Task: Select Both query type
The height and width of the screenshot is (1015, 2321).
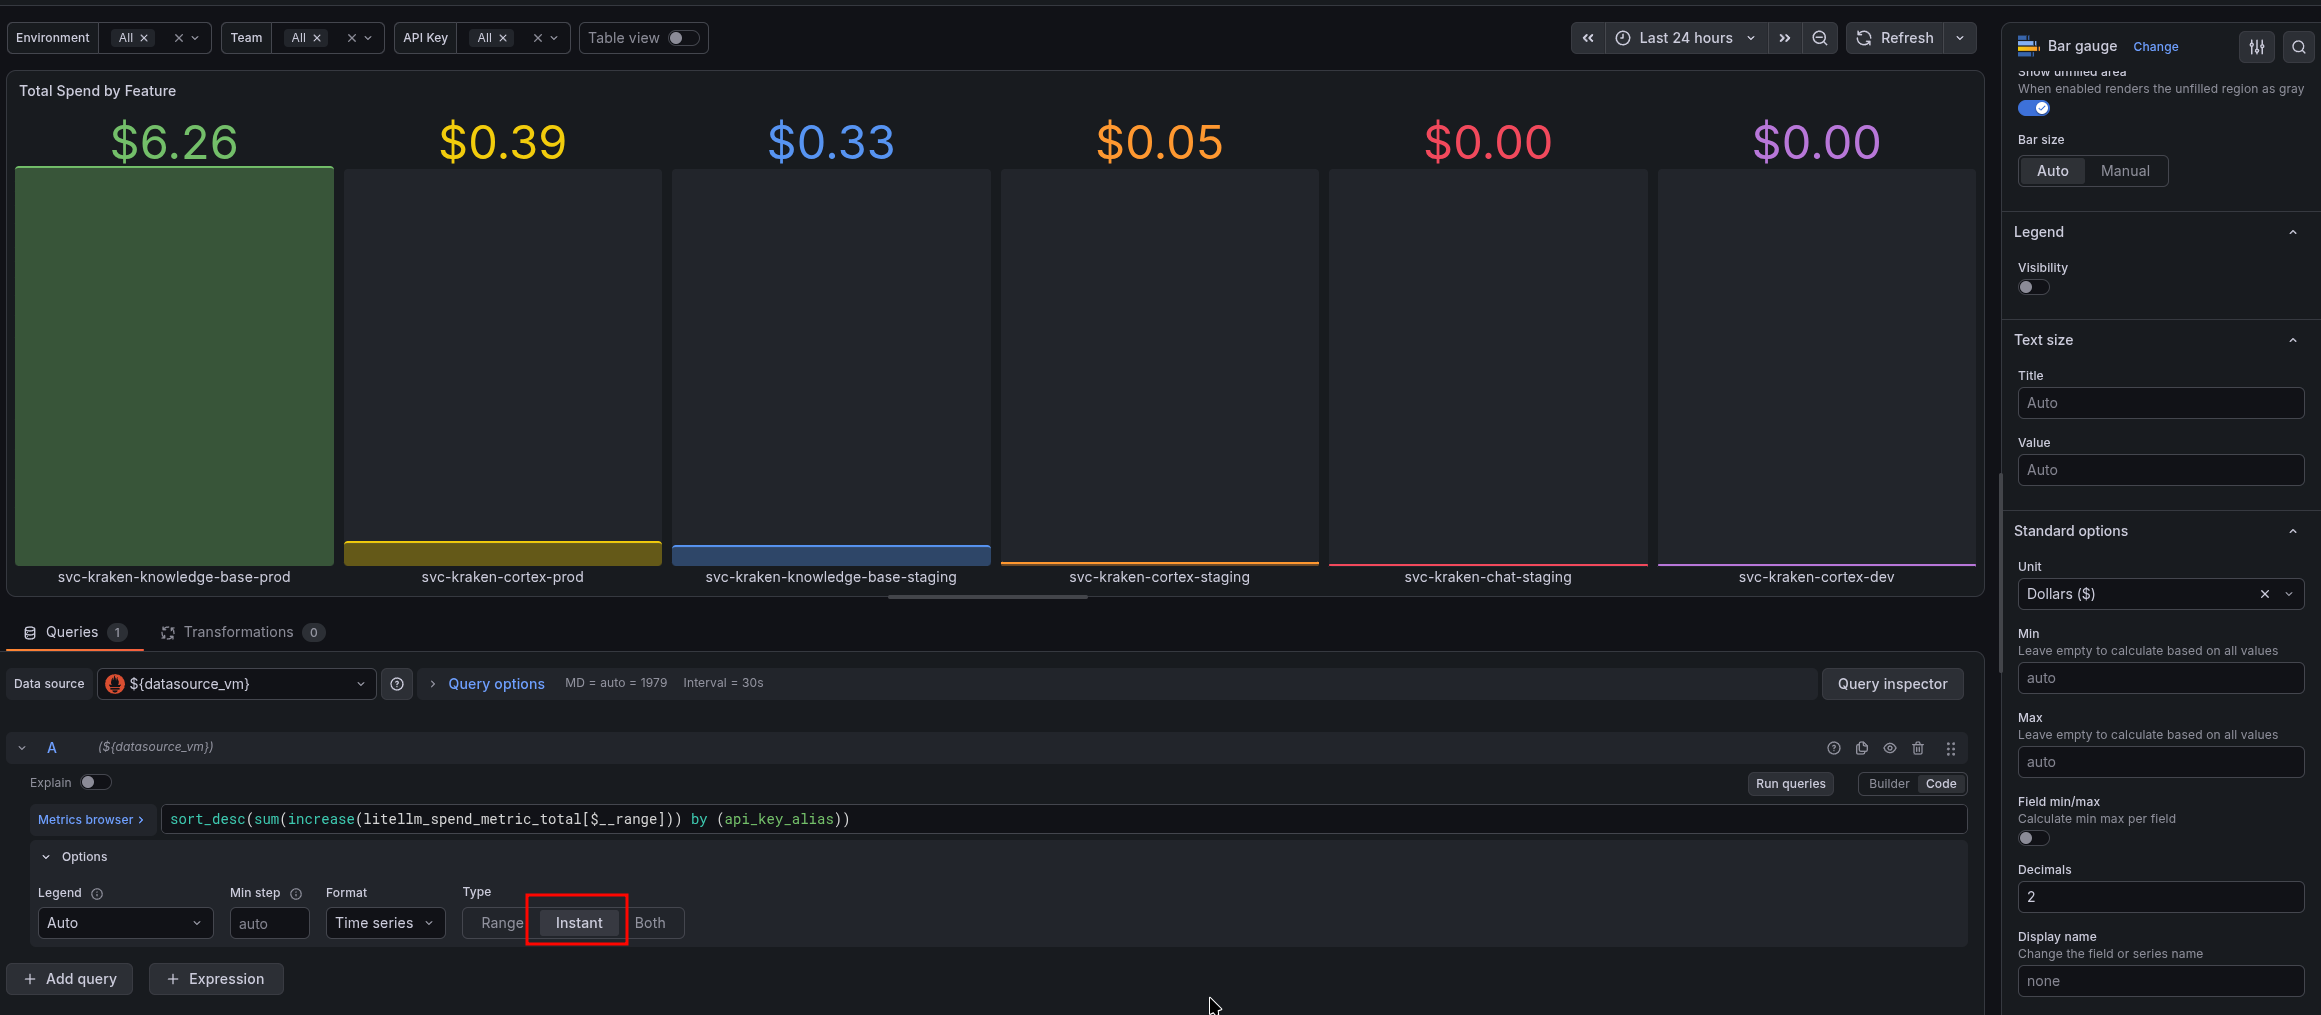Action: coord(650,923)
